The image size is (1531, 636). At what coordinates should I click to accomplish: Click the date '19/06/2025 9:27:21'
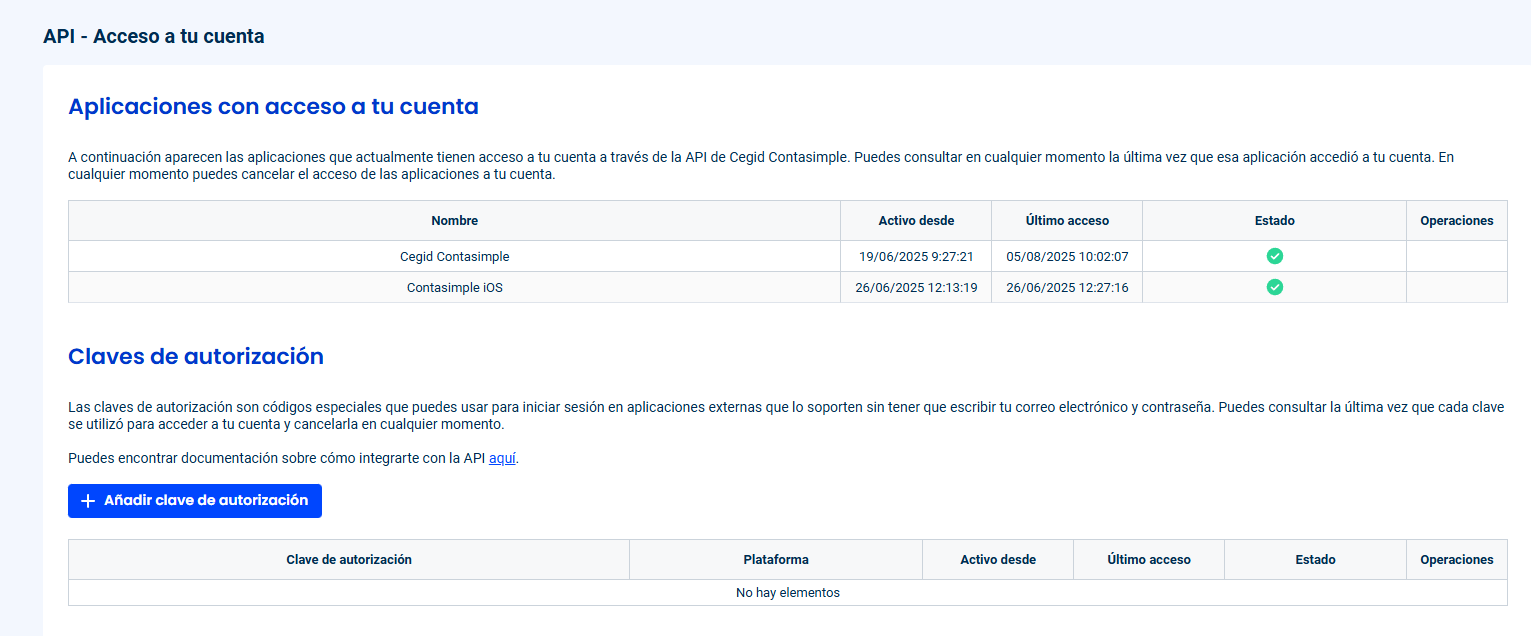(916, 257)
